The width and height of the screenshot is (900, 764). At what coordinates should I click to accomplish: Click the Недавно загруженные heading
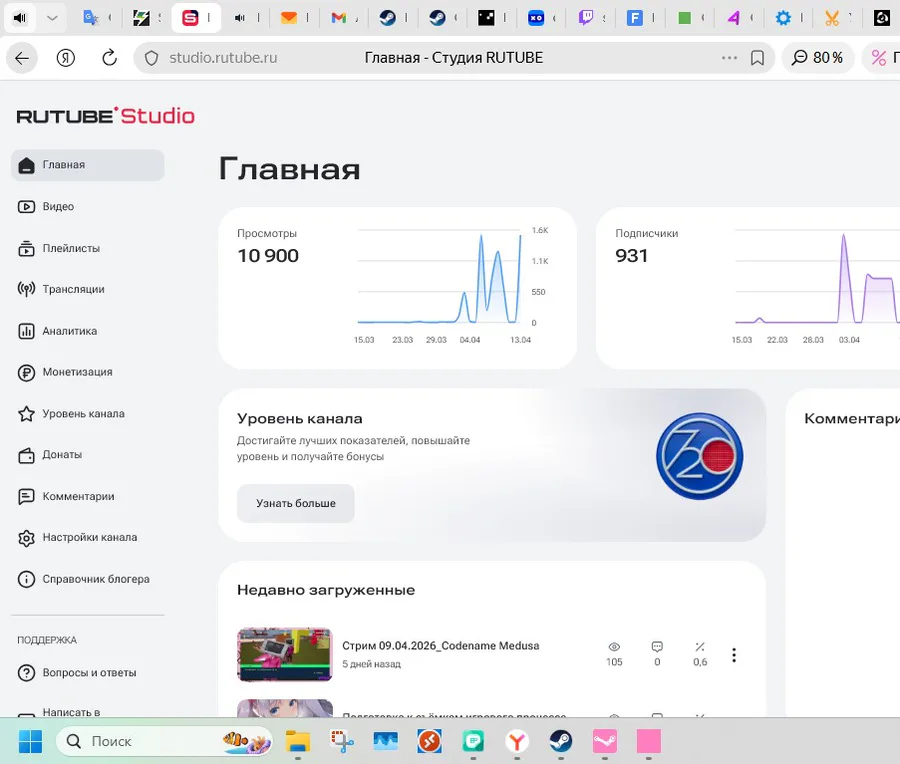pyautogui.click(x=326, y=590)
